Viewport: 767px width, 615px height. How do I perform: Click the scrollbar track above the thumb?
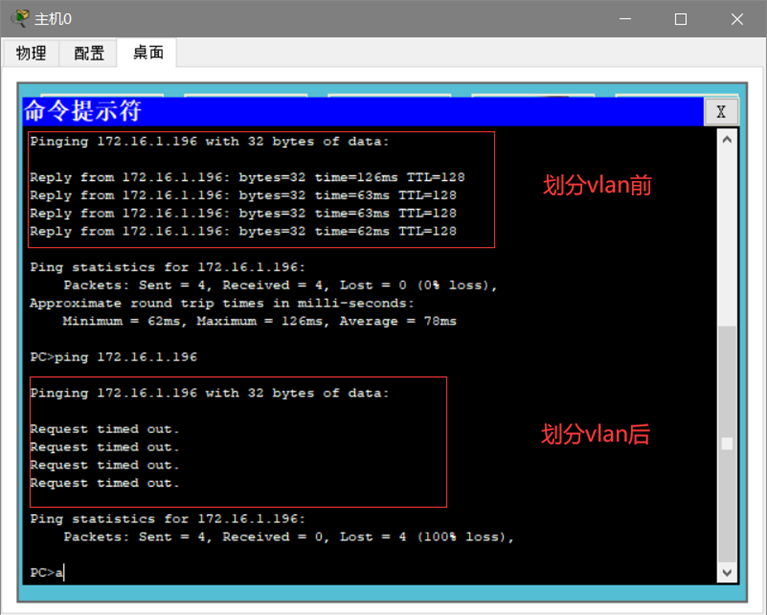click(727, 237)
